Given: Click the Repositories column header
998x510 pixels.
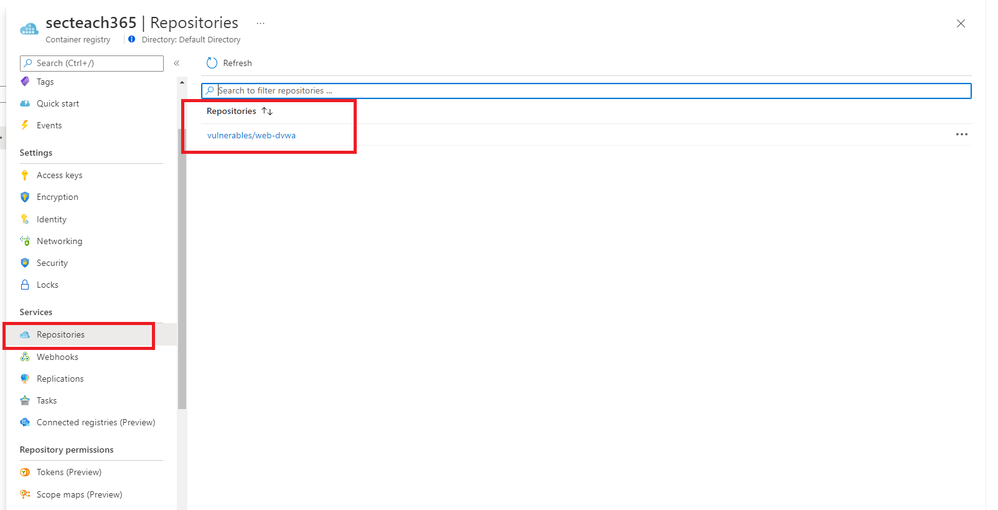Looking at the screenshot, I should (x=231, y=111).
